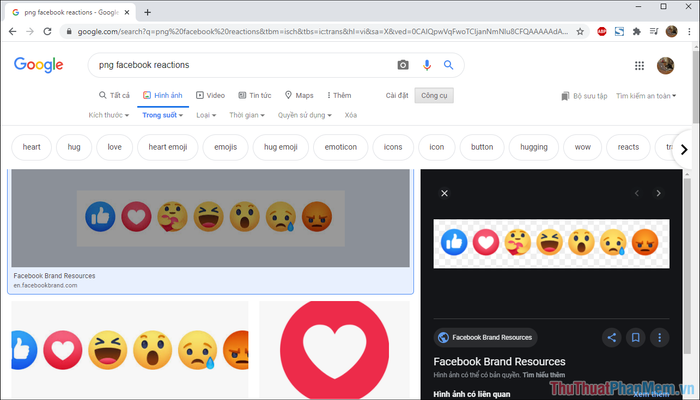Viewport: 700px width, 400px height.
Task: Bookmark this page with the star icon
Action: click(x=580, y=31)
